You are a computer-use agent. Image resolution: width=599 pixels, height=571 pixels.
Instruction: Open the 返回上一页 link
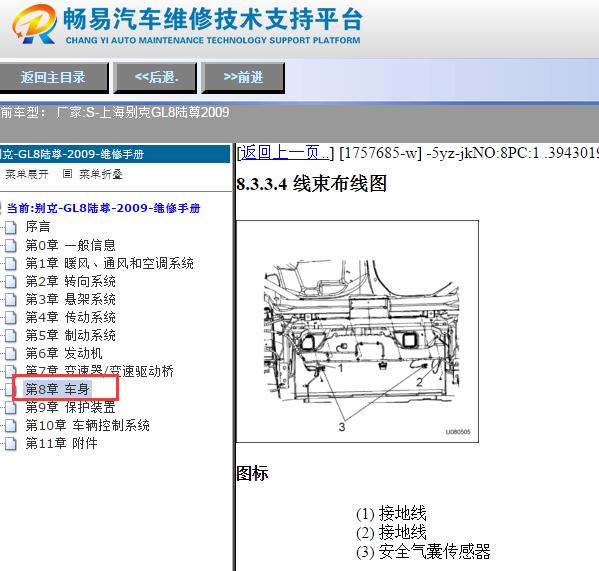coord(285,153)
